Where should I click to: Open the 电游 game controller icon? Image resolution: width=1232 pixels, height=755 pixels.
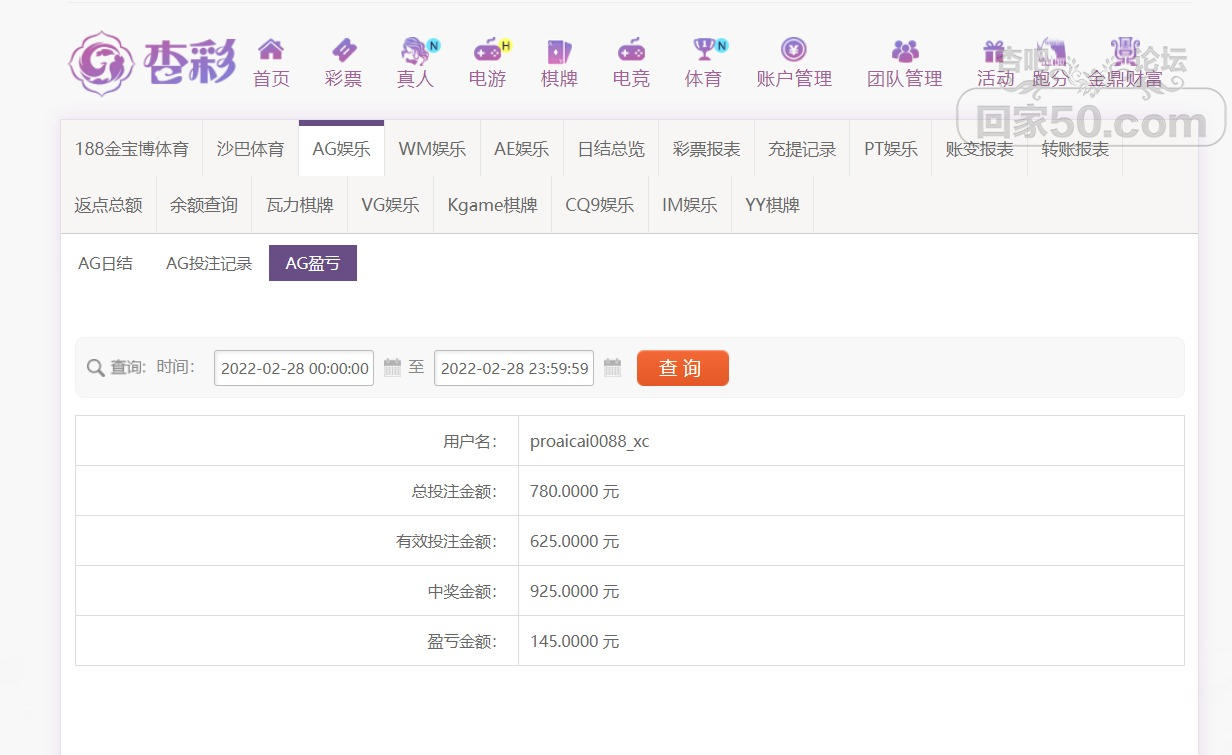487,50
